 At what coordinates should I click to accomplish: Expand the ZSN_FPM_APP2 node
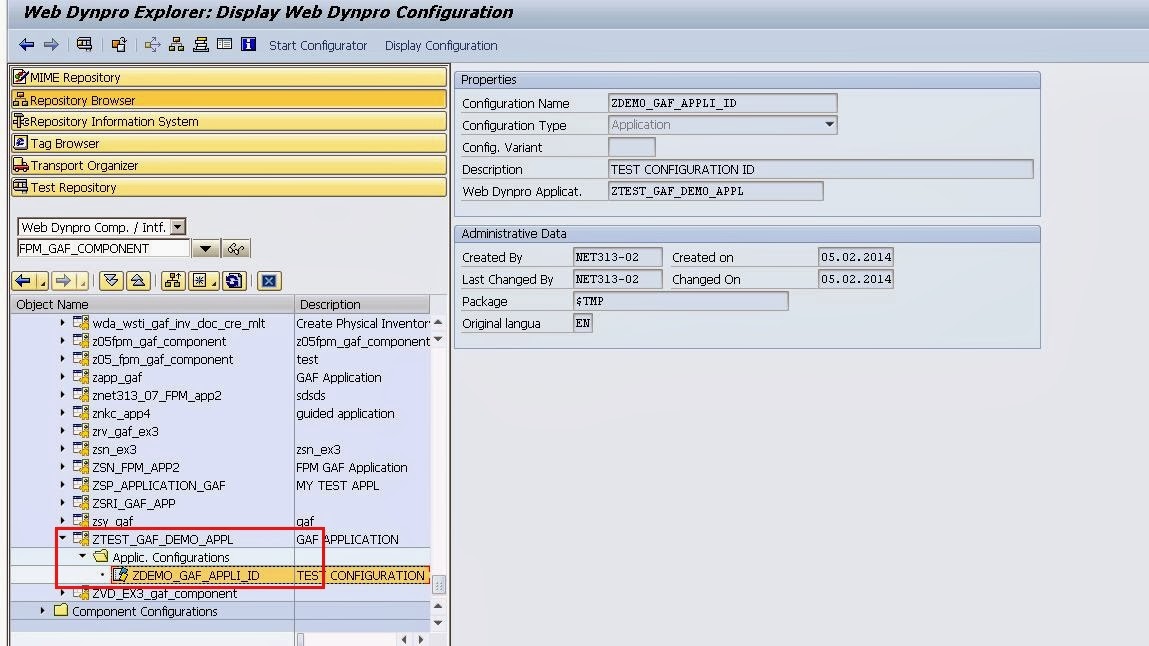tap(62, 467)
